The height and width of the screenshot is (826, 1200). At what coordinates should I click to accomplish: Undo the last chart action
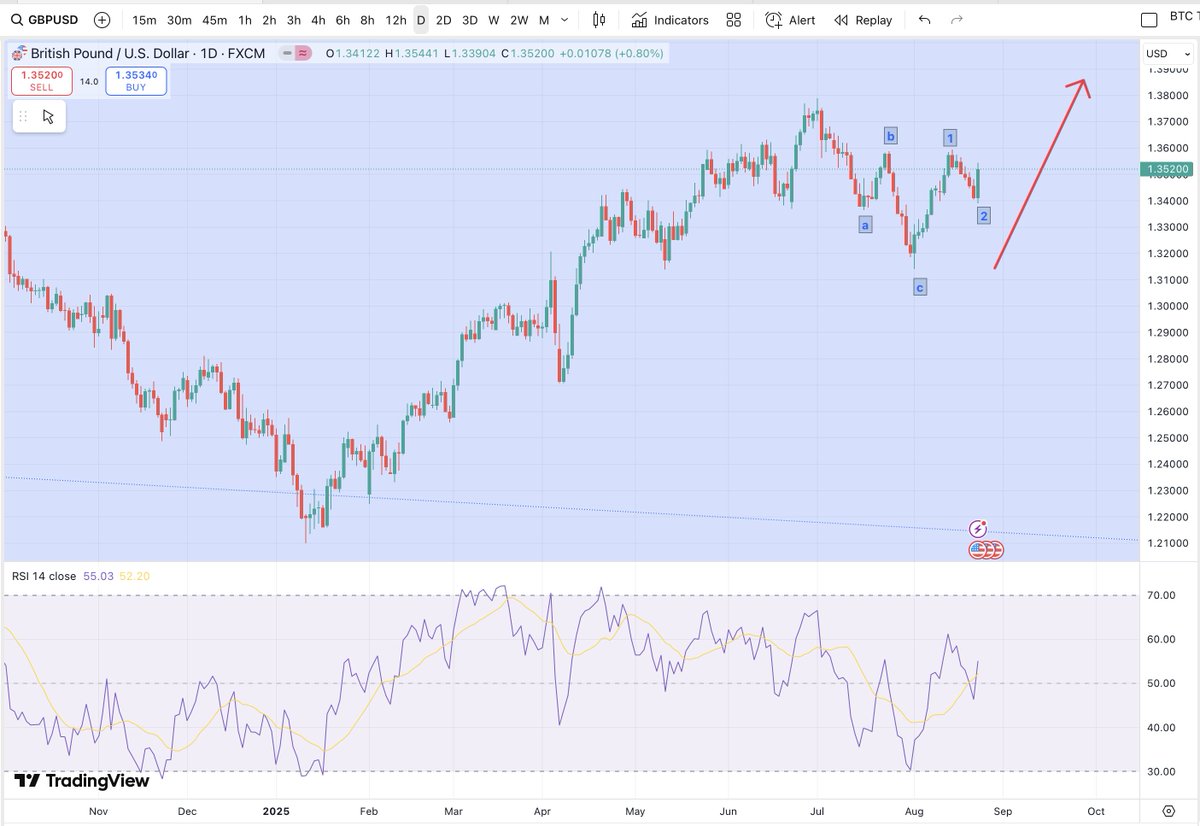click(x=923, y=19)
